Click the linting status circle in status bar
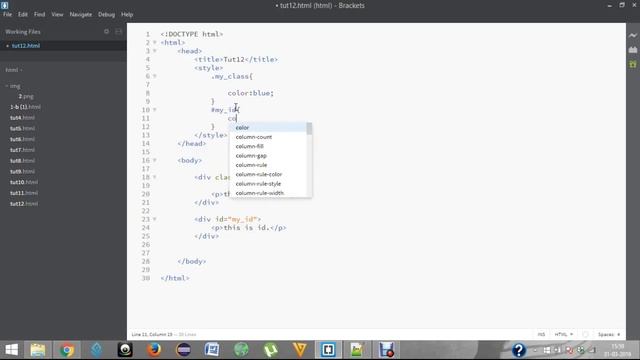Image resolution: width=640 pixels, height=360 pixels. (x=585, y=334)
